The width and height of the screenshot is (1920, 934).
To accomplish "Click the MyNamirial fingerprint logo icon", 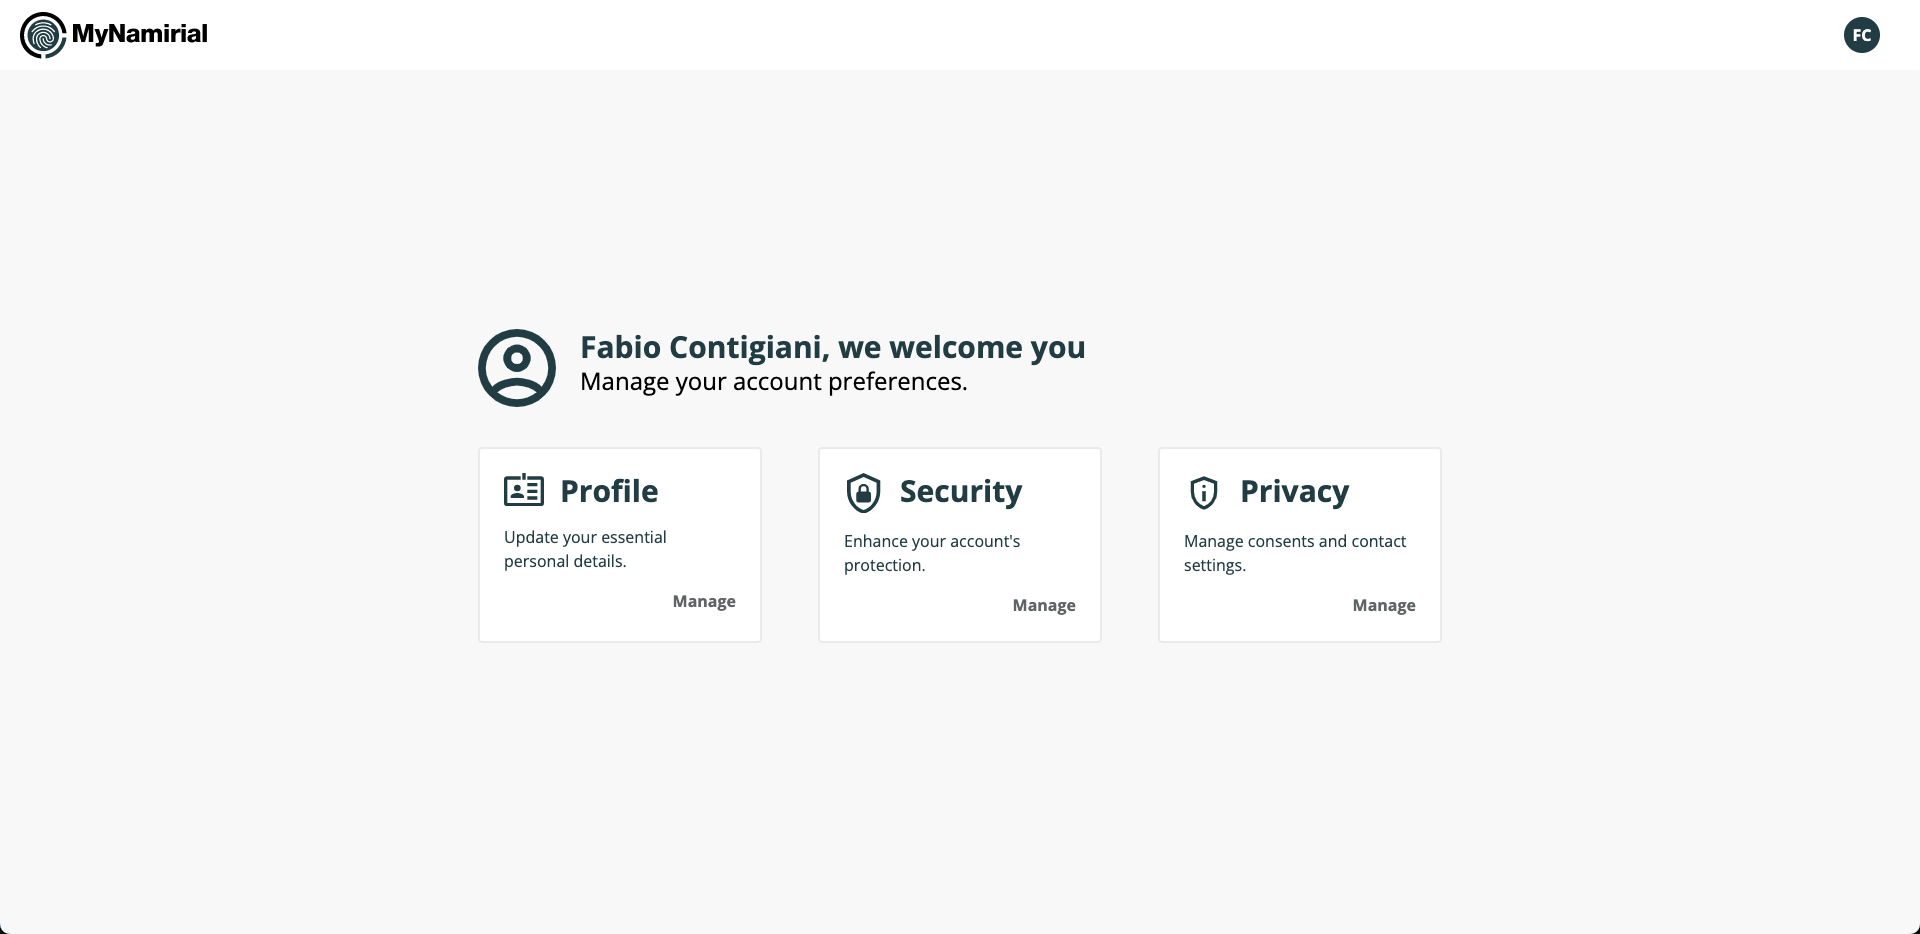I will (x=43, y=36).
